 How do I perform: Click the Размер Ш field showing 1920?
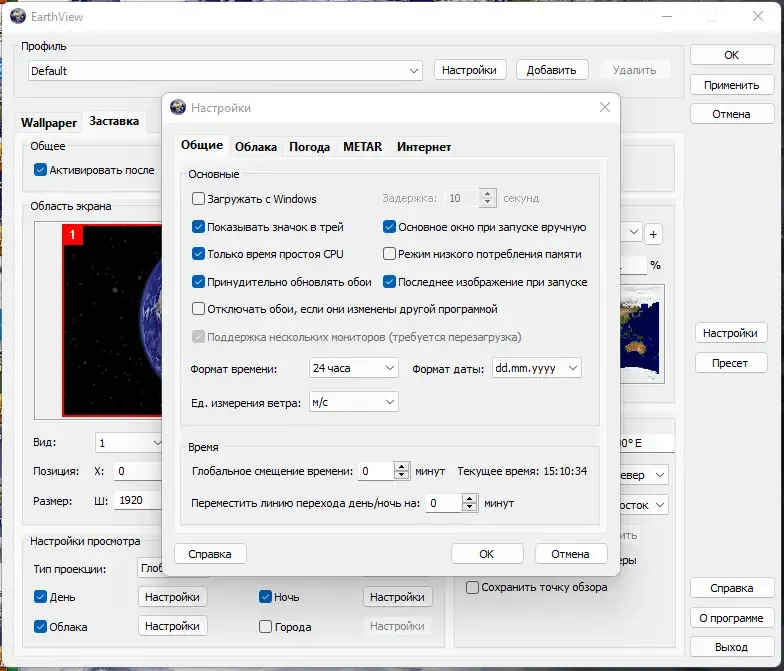click(x=138, y=500)
